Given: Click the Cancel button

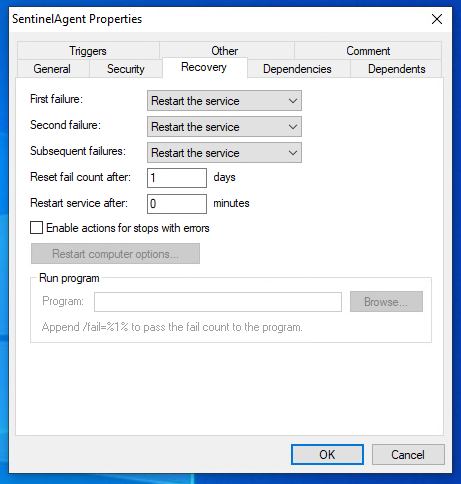Looking at the screenshot, I should point(408,454).
